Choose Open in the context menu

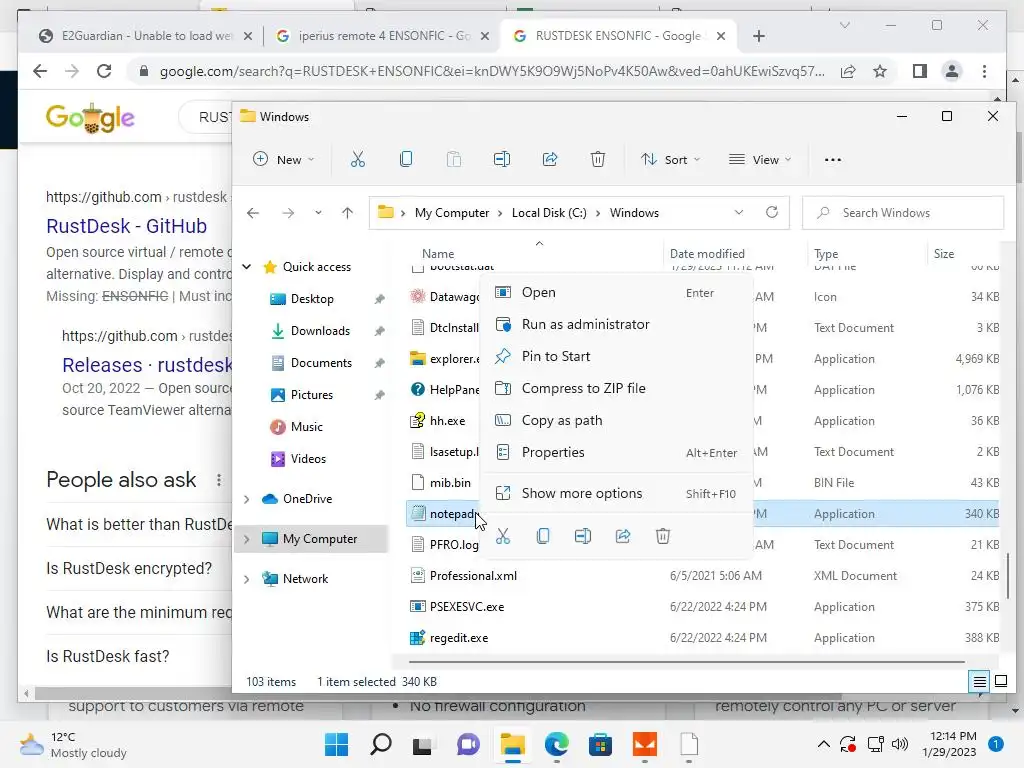(x=616, y=293)
